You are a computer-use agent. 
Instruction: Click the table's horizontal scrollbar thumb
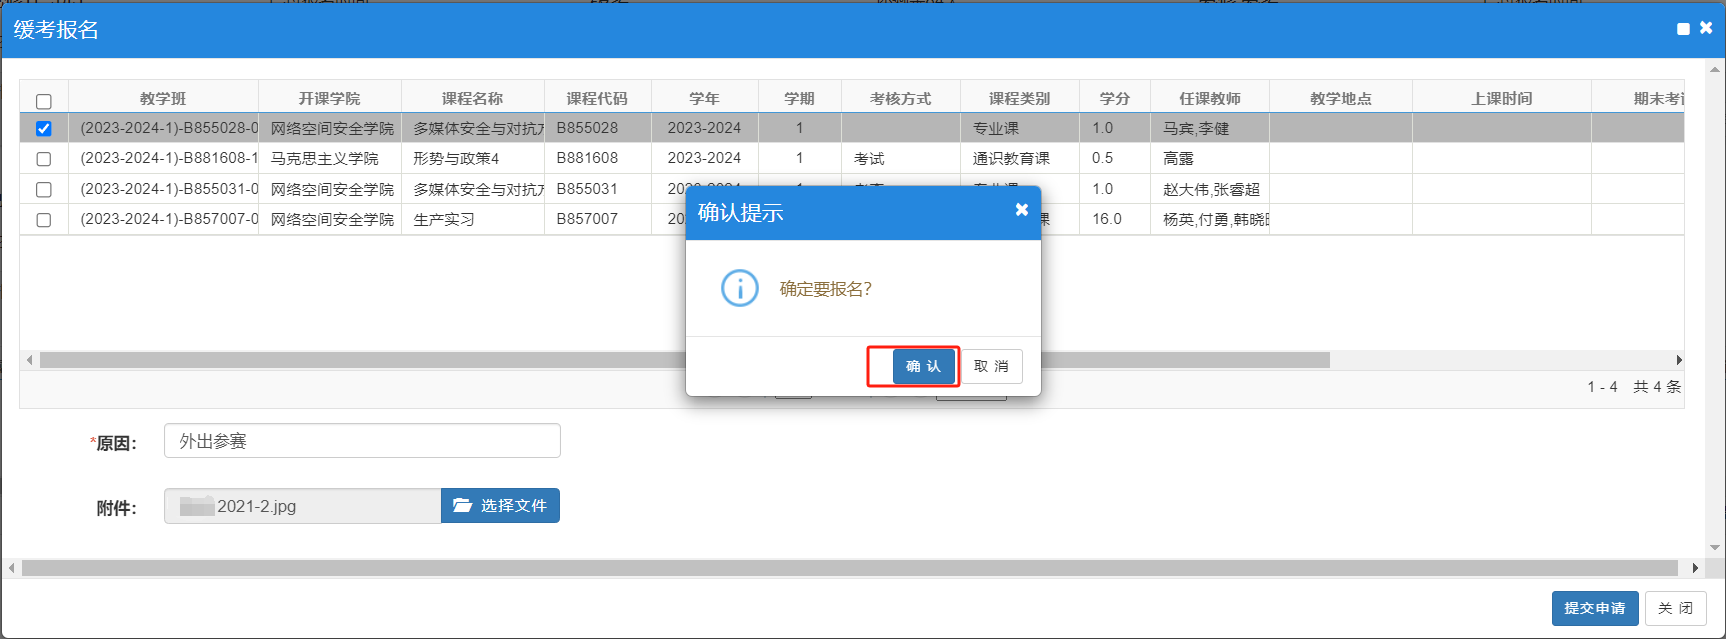[685, 360]
